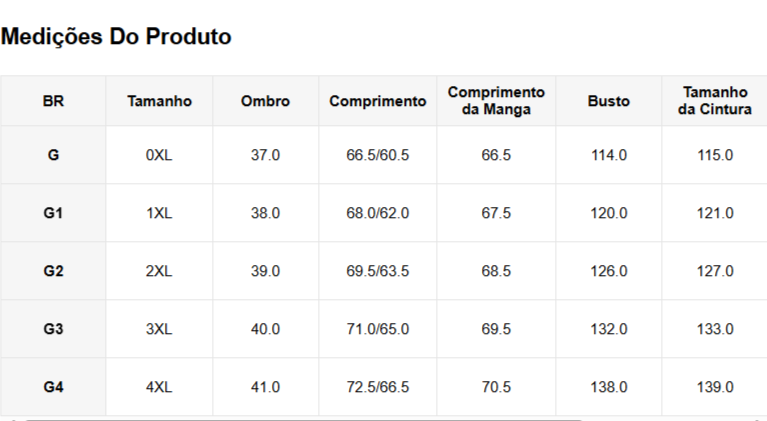The image size is (767, 421).
Task: Click the 38.0 shoulder value
Action: (265, 213)
